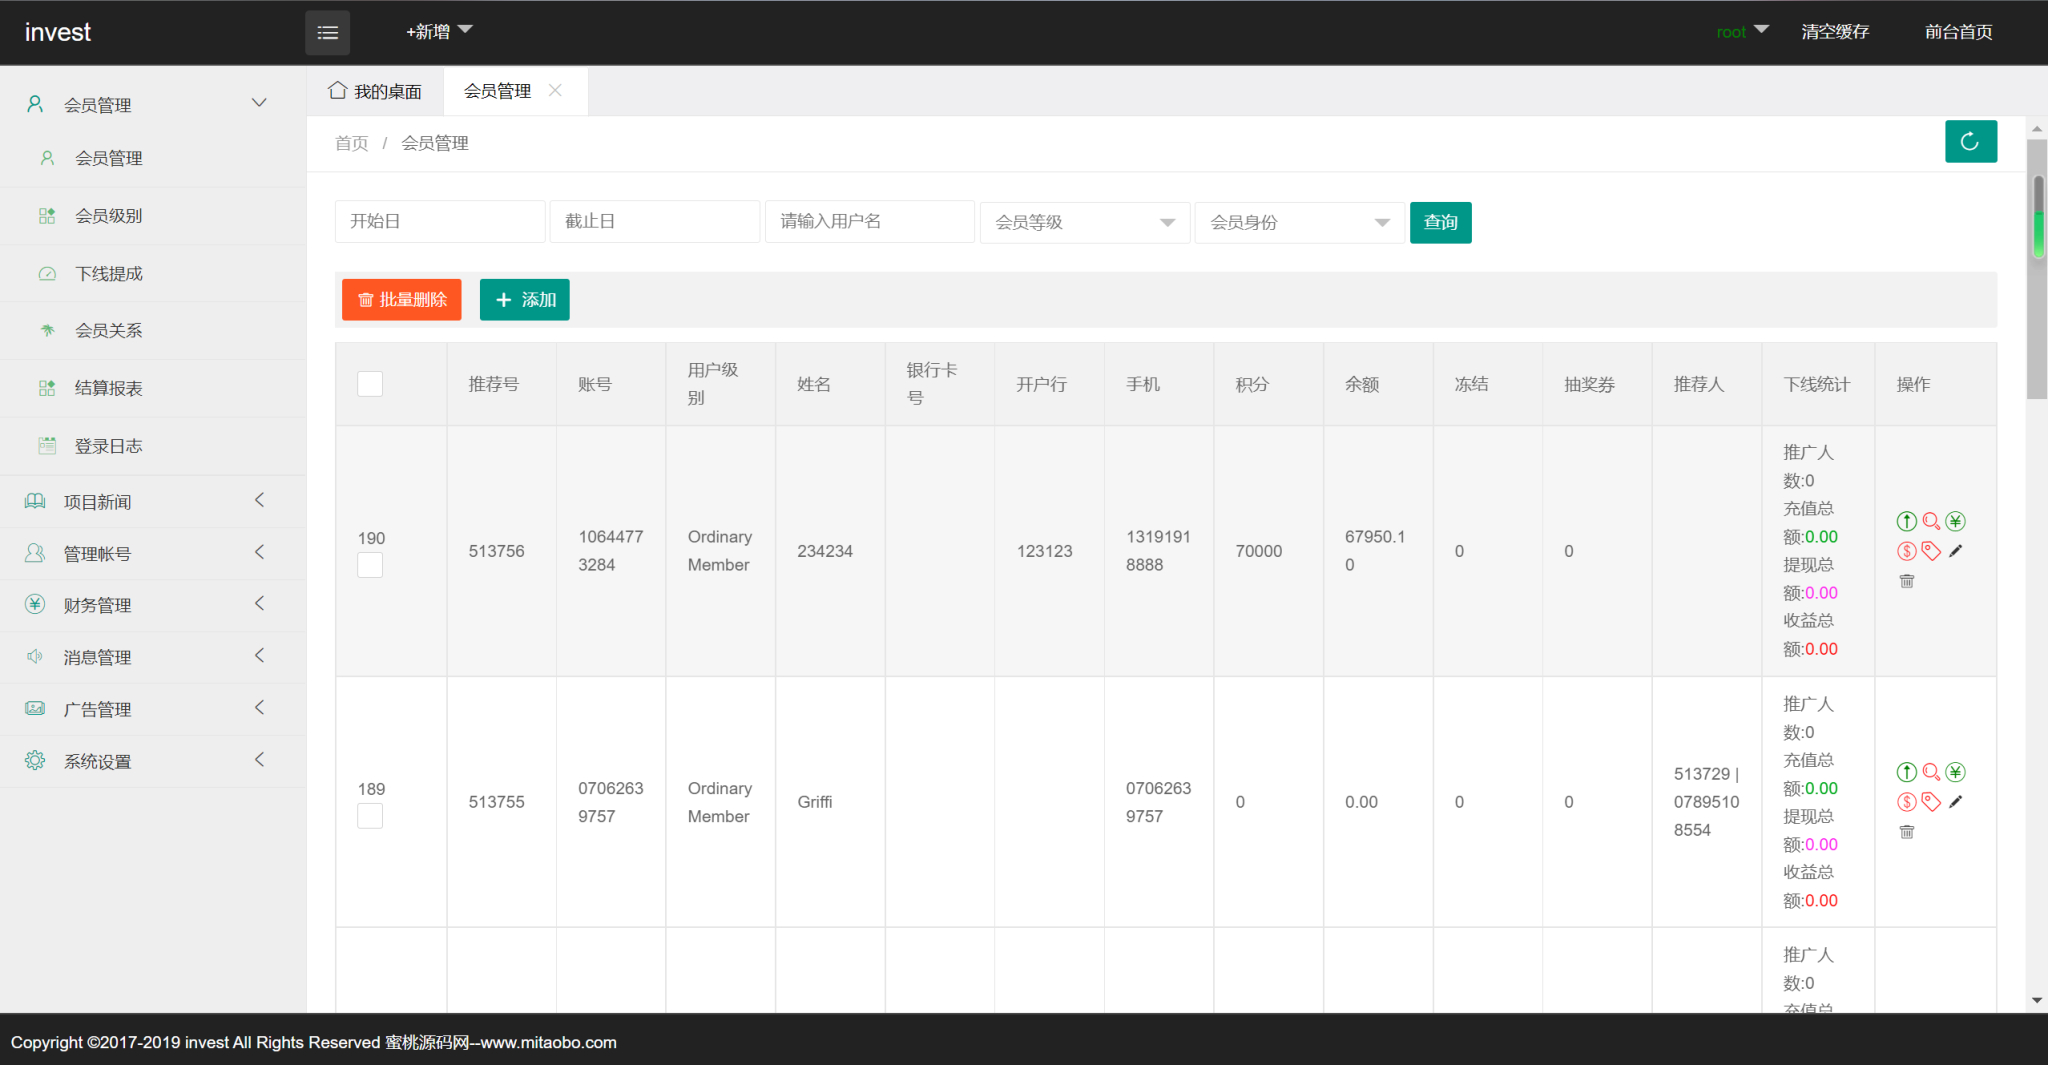Click the 查询 search button
Image resolution: width=2048 pixels, height=1065 pixels.
1440,222
